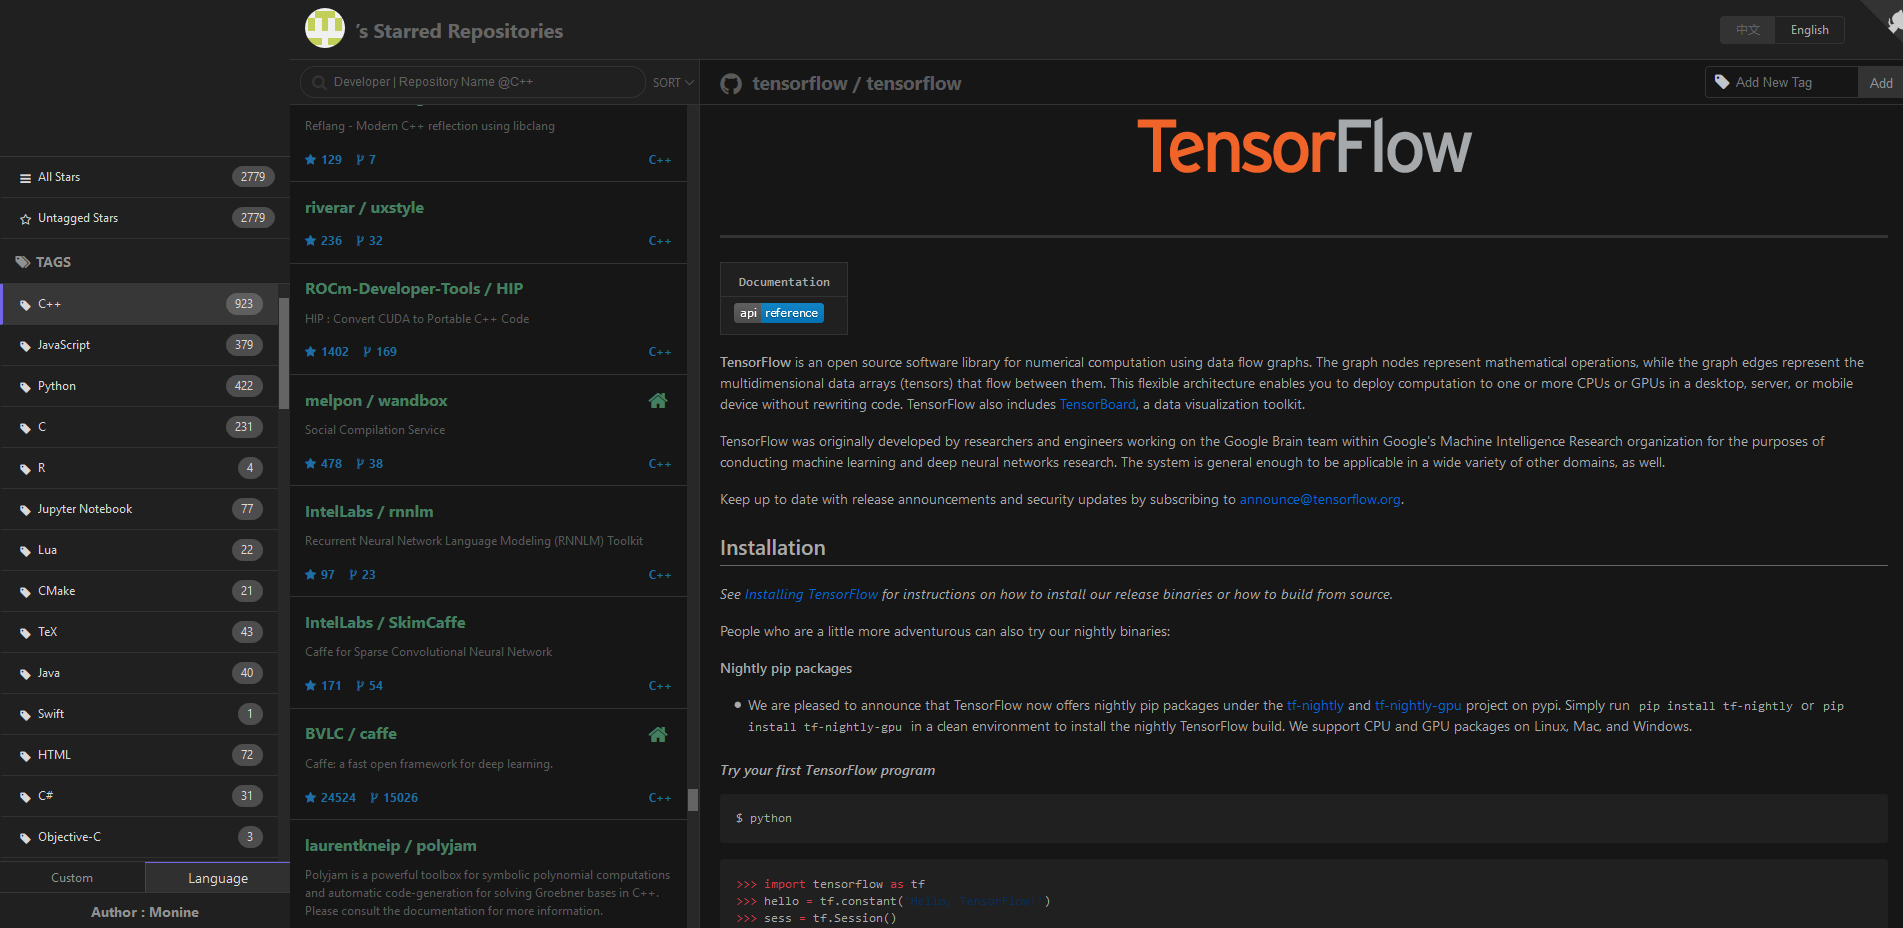
Task: Filter repositories by the C tag
Action: [x=139, y=427]
